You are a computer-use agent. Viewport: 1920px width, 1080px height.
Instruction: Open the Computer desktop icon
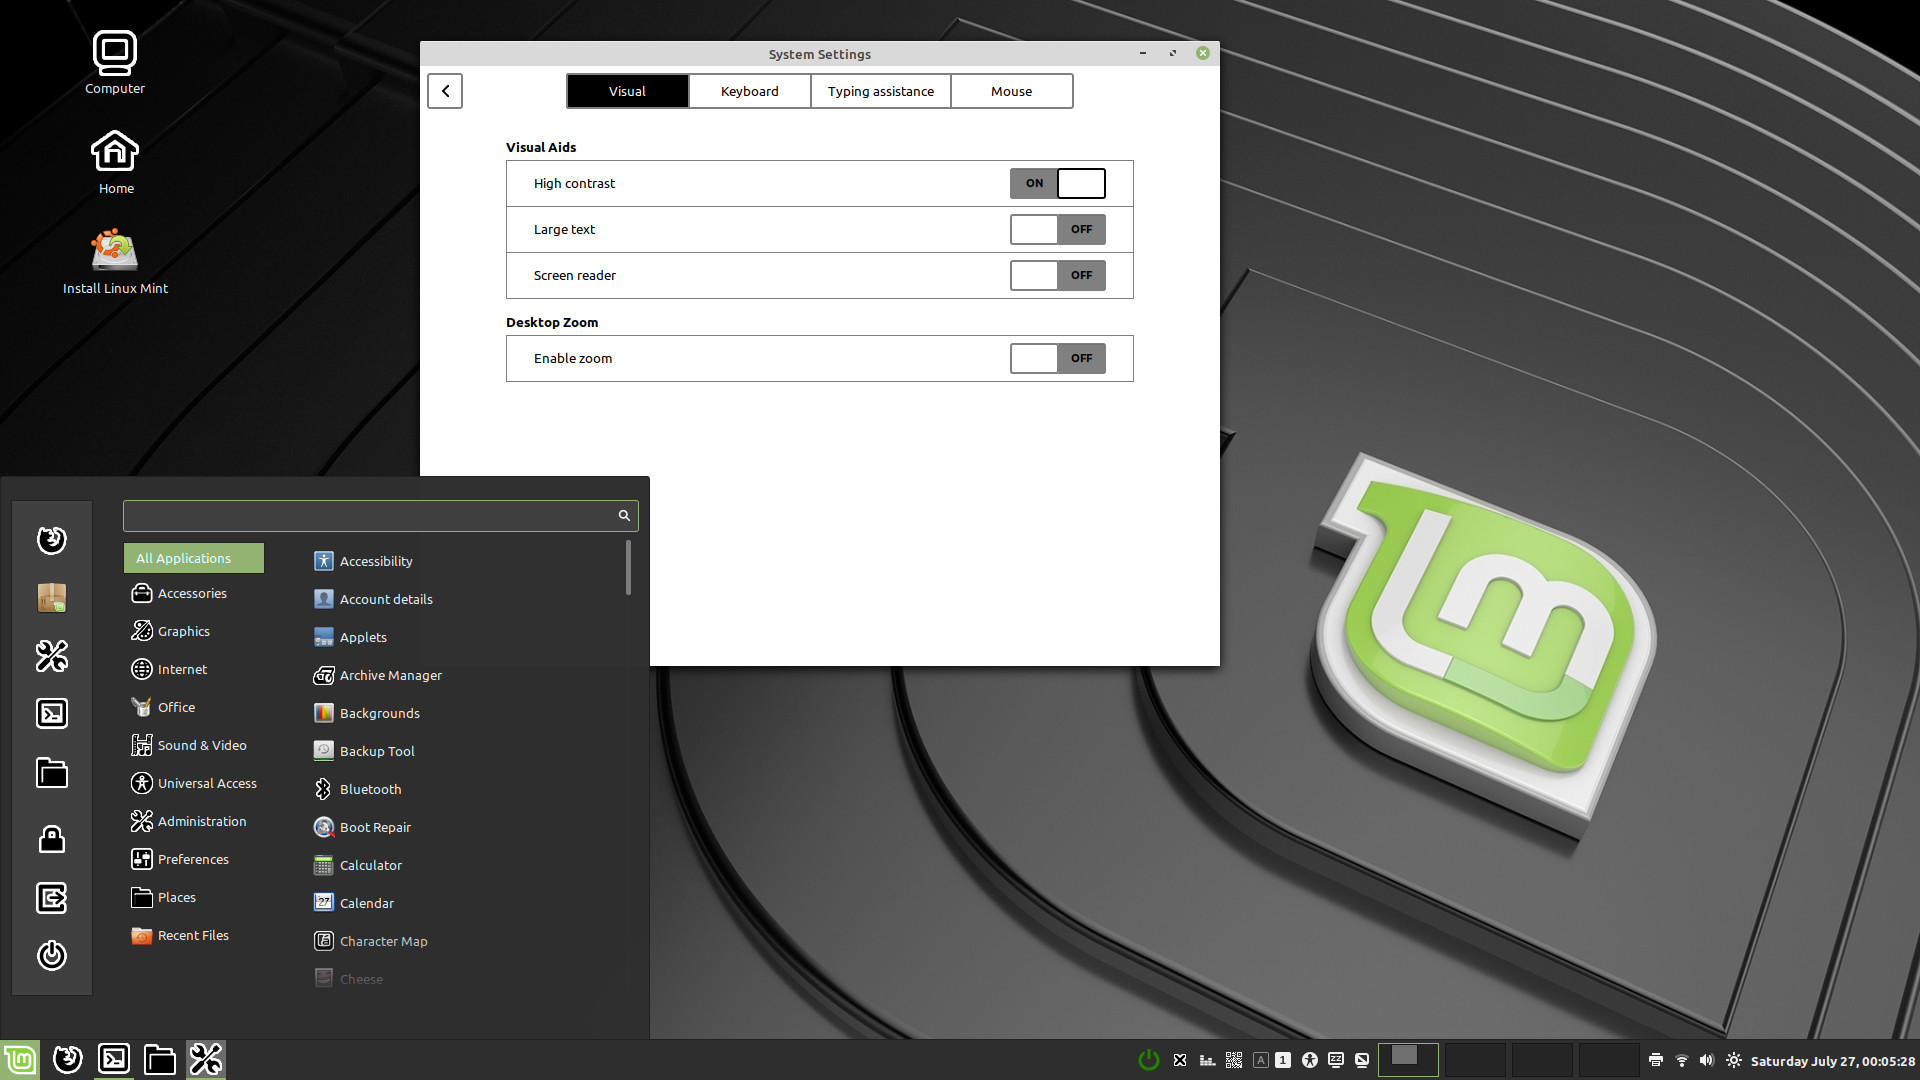pyautogui.click(x=115, y=62)
